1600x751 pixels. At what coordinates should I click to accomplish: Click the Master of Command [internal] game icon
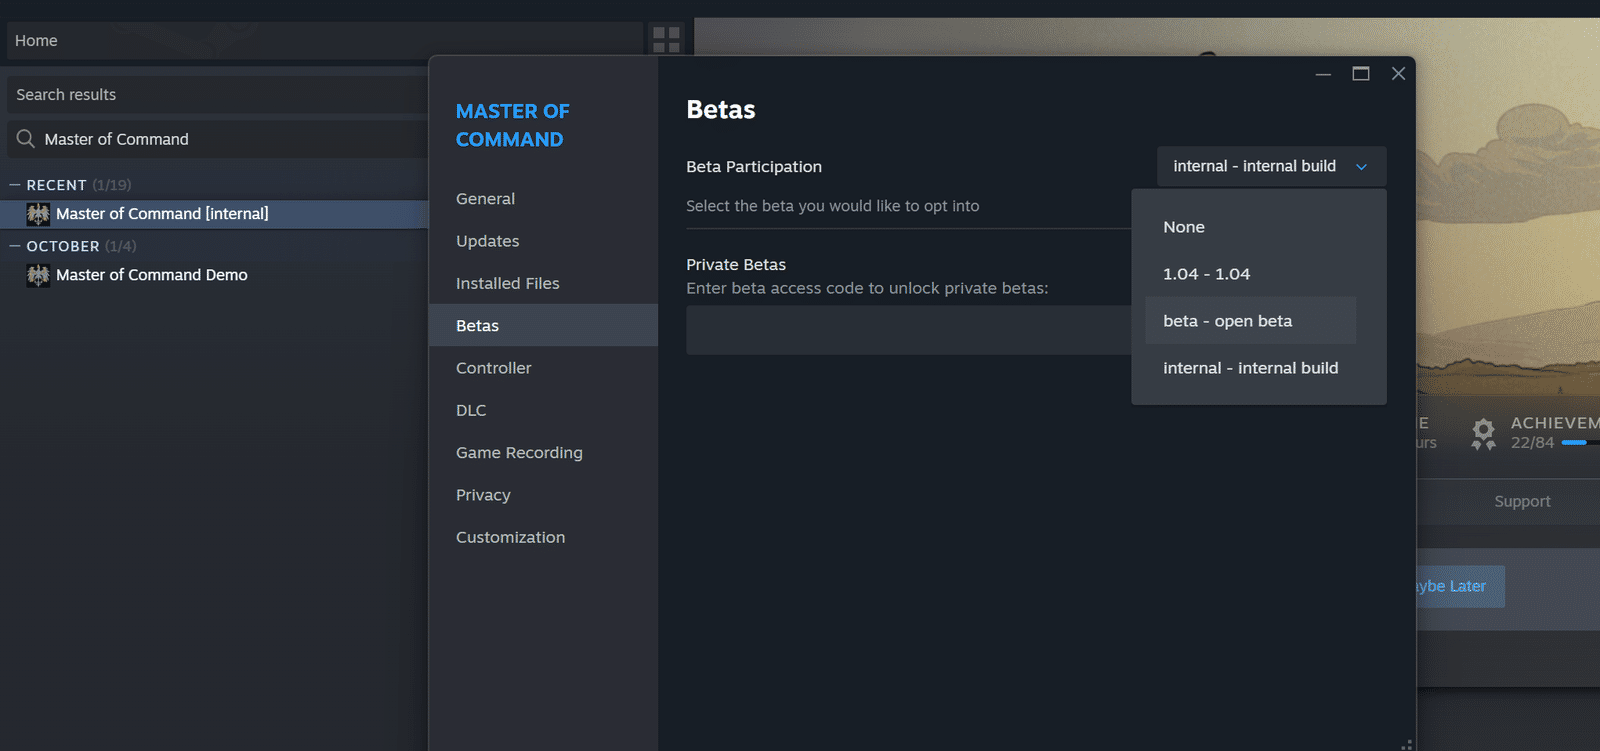[x=38, y=214]
